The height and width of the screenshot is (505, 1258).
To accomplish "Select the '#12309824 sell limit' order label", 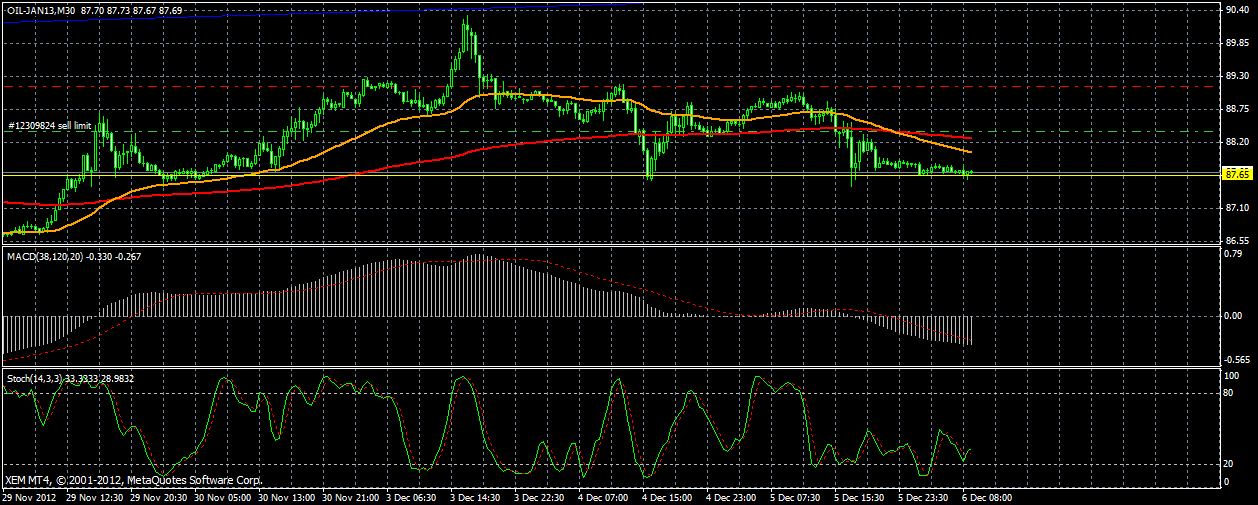I will pyautogui.click(x=50, y=125).
